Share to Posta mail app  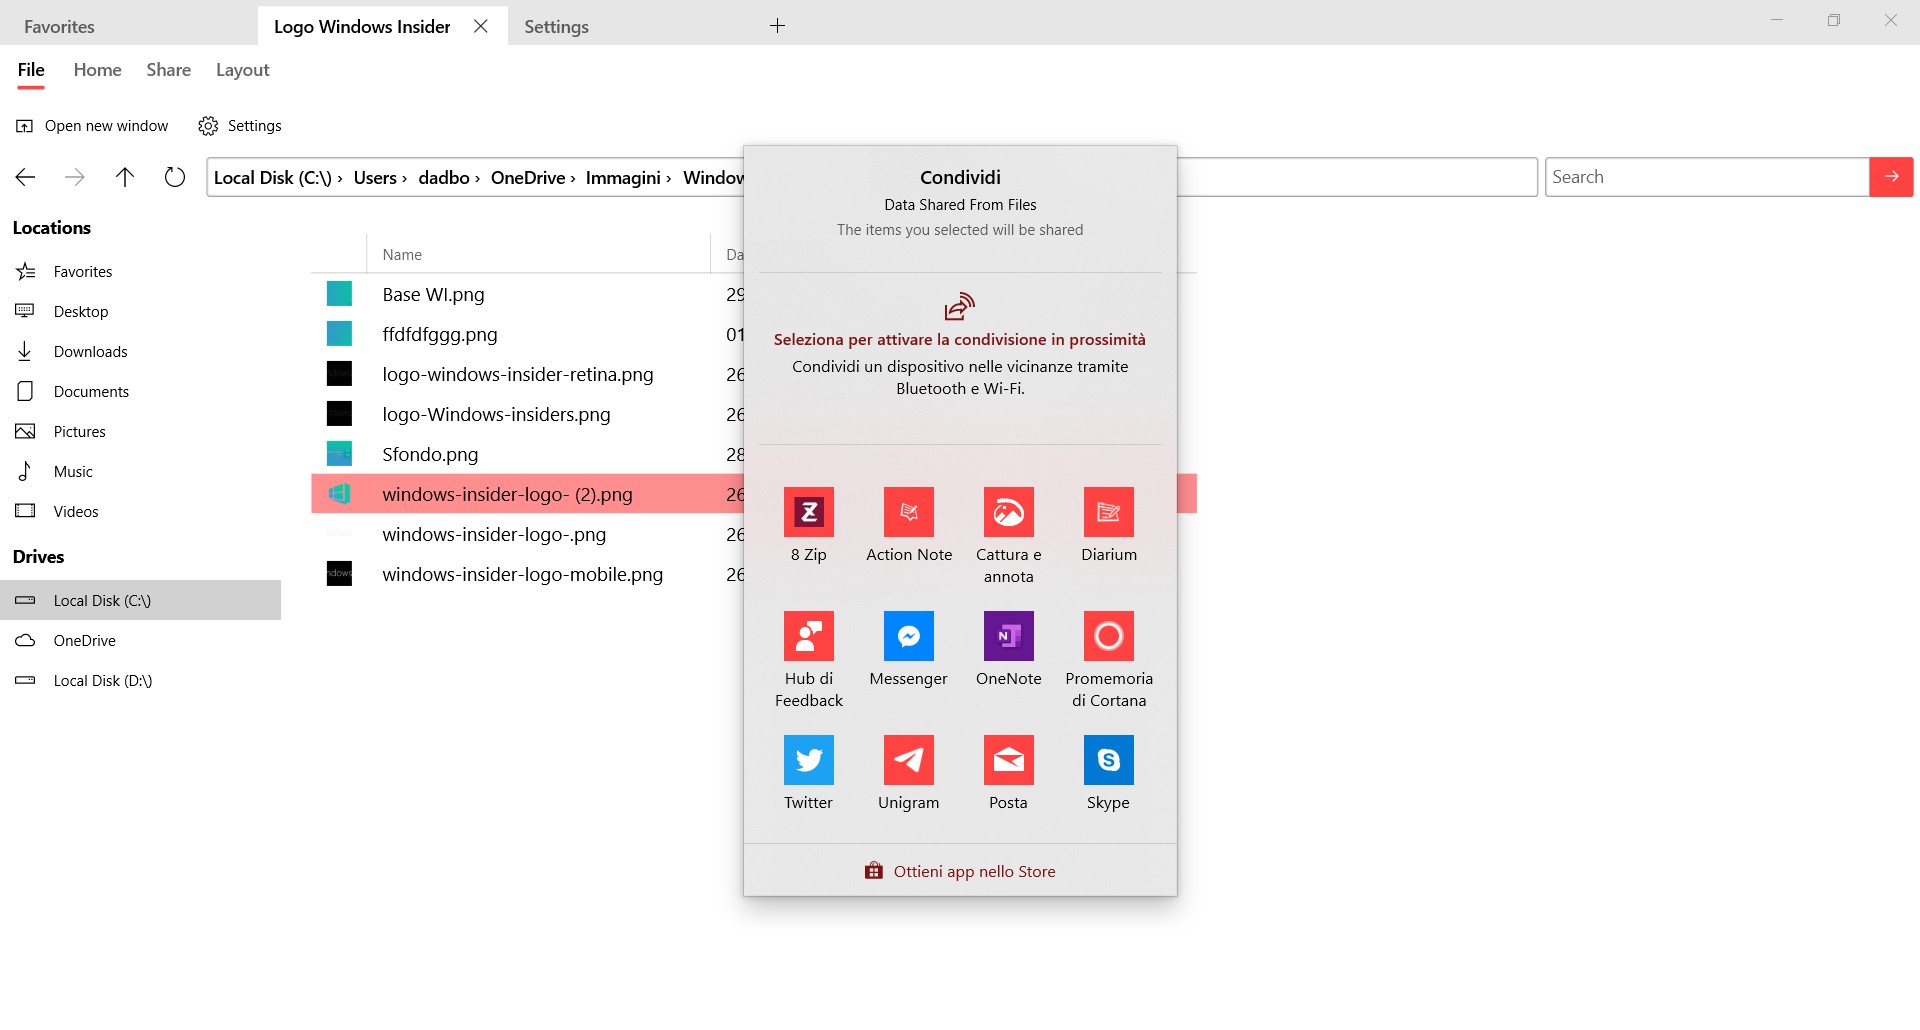point(1008,774)
